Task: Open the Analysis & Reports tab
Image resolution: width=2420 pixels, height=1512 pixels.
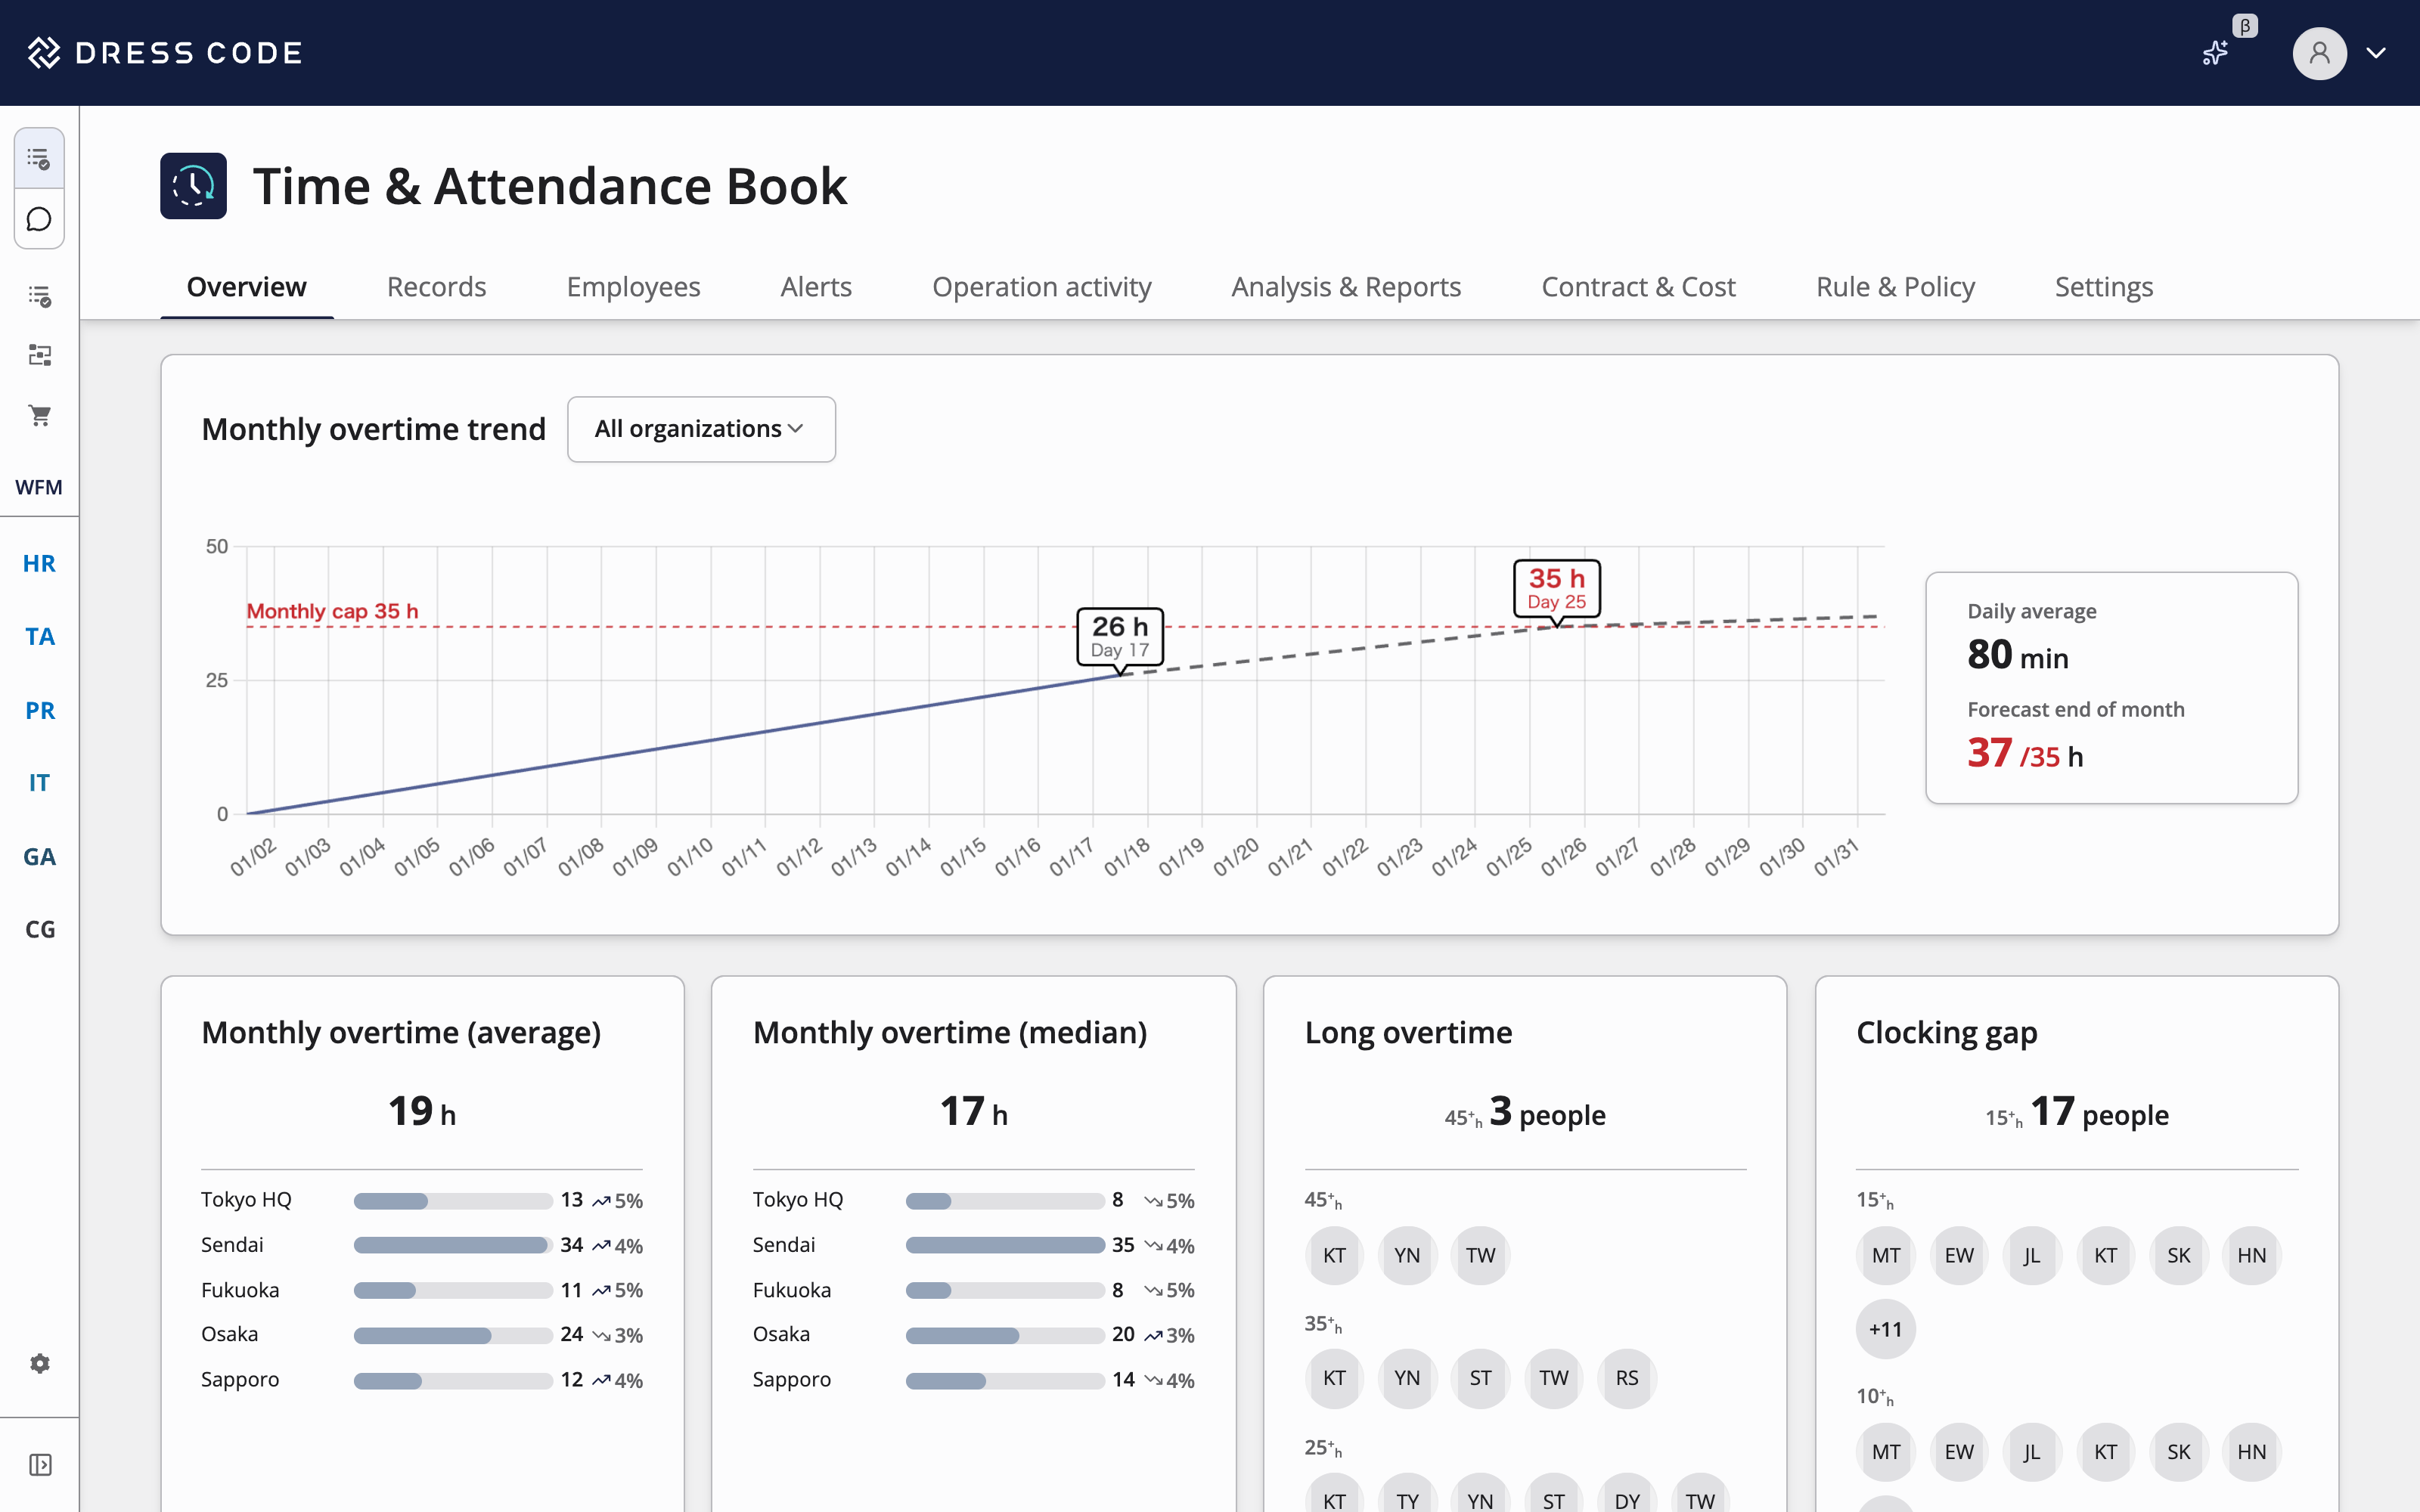Action: coord(1346,287)
